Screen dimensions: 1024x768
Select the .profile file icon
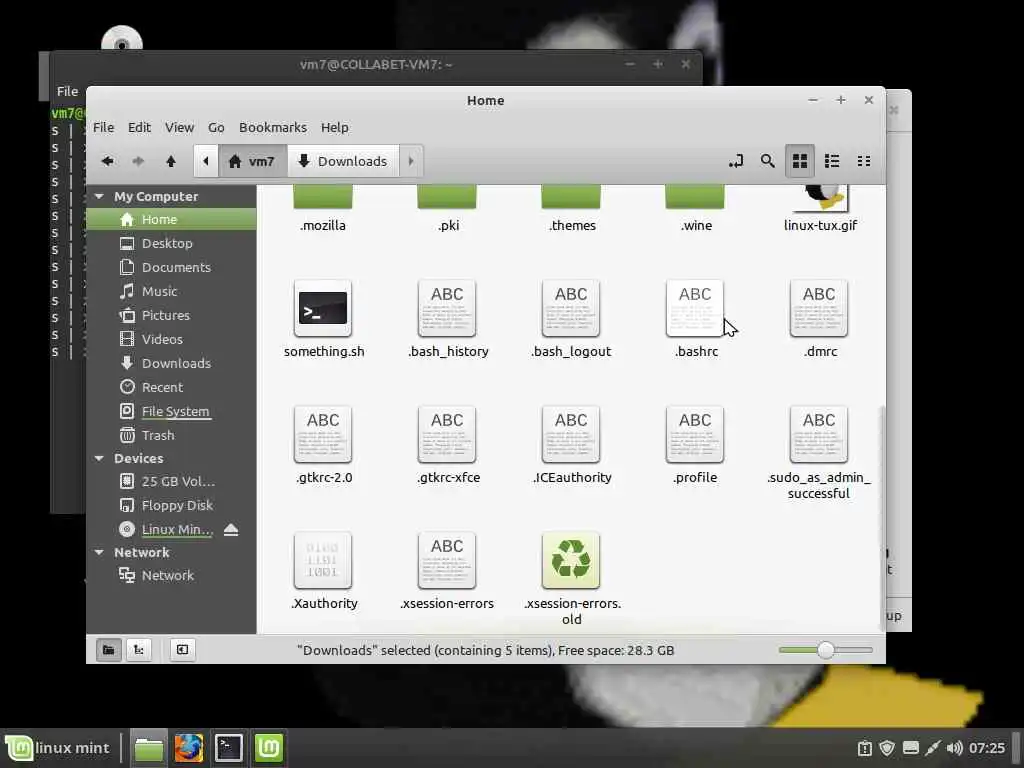695,434
